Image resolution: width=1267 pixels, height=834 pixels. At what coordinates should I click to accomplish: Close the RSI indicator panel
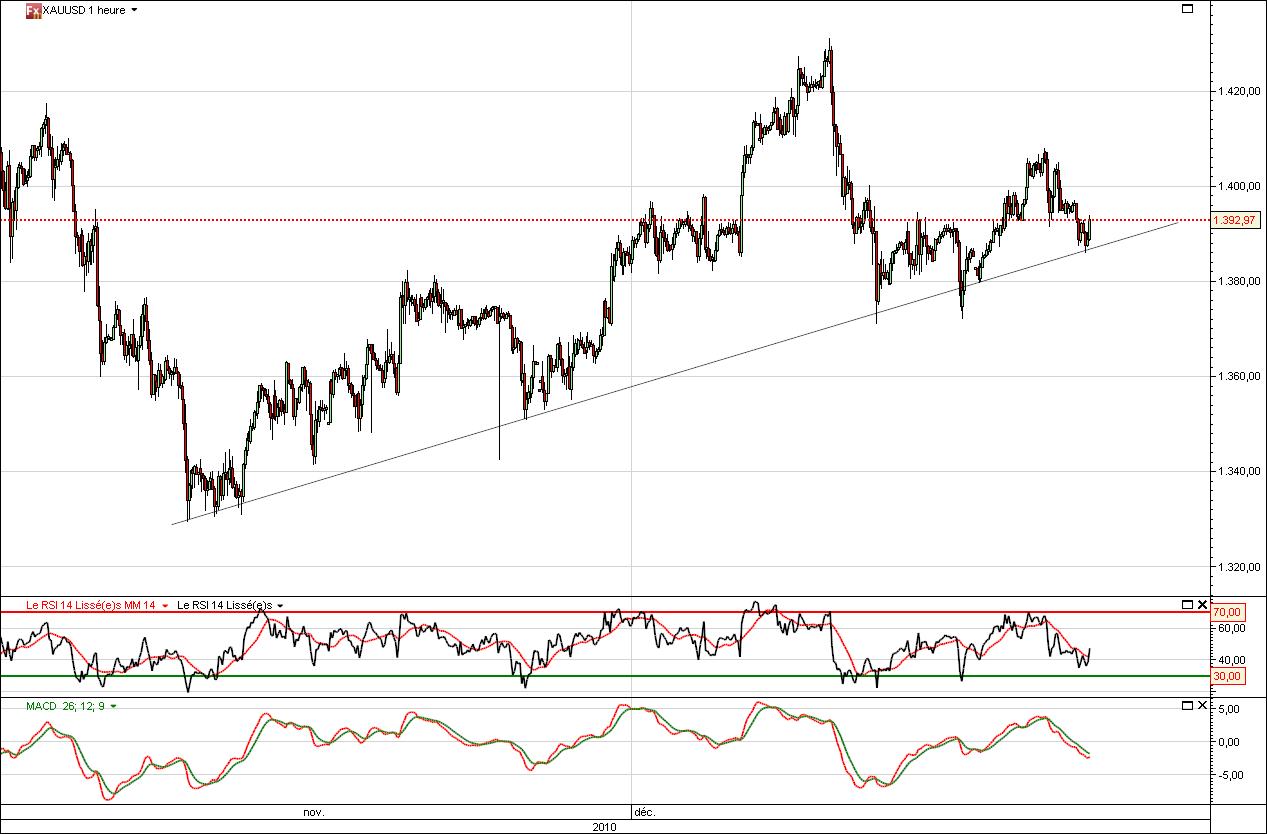[1201, 605]
